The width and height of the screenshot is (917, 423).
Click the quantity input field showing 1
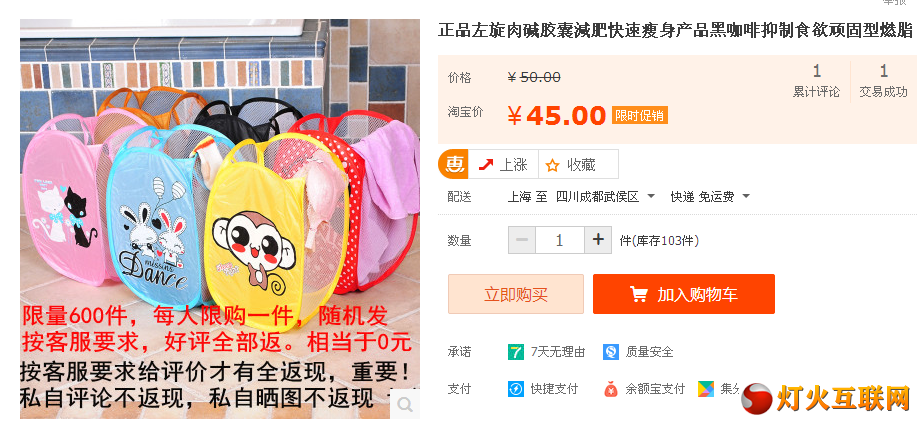click(560, 240)
